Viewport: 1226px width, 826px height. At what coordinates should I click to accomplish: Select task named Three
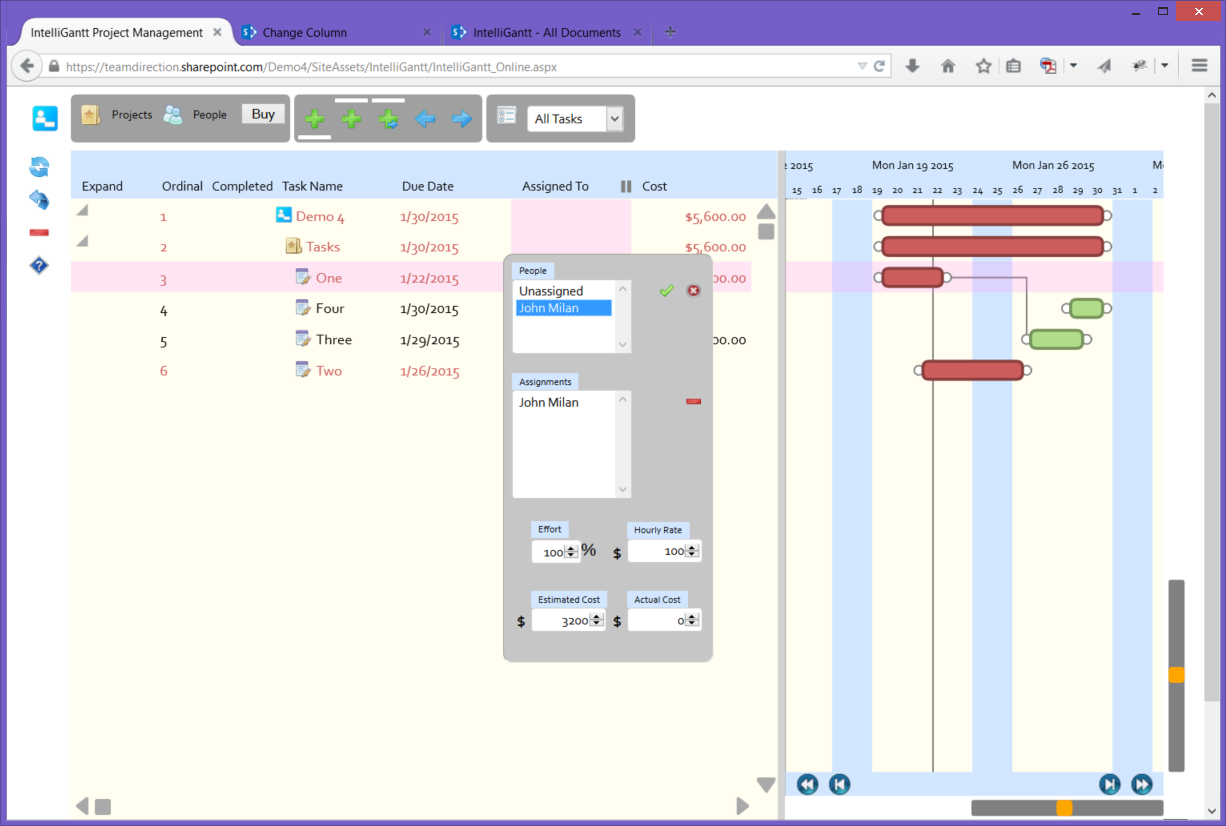coord(334,340)
